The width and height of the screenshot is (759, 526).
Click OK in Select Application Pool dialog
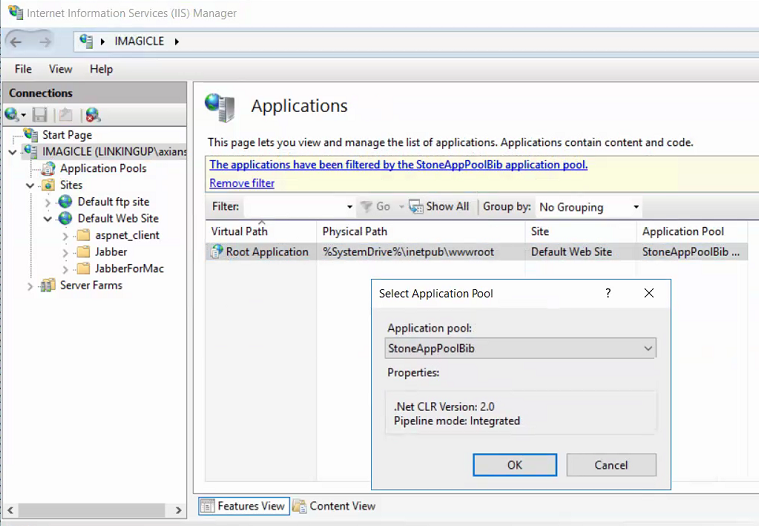click(514, 465)
